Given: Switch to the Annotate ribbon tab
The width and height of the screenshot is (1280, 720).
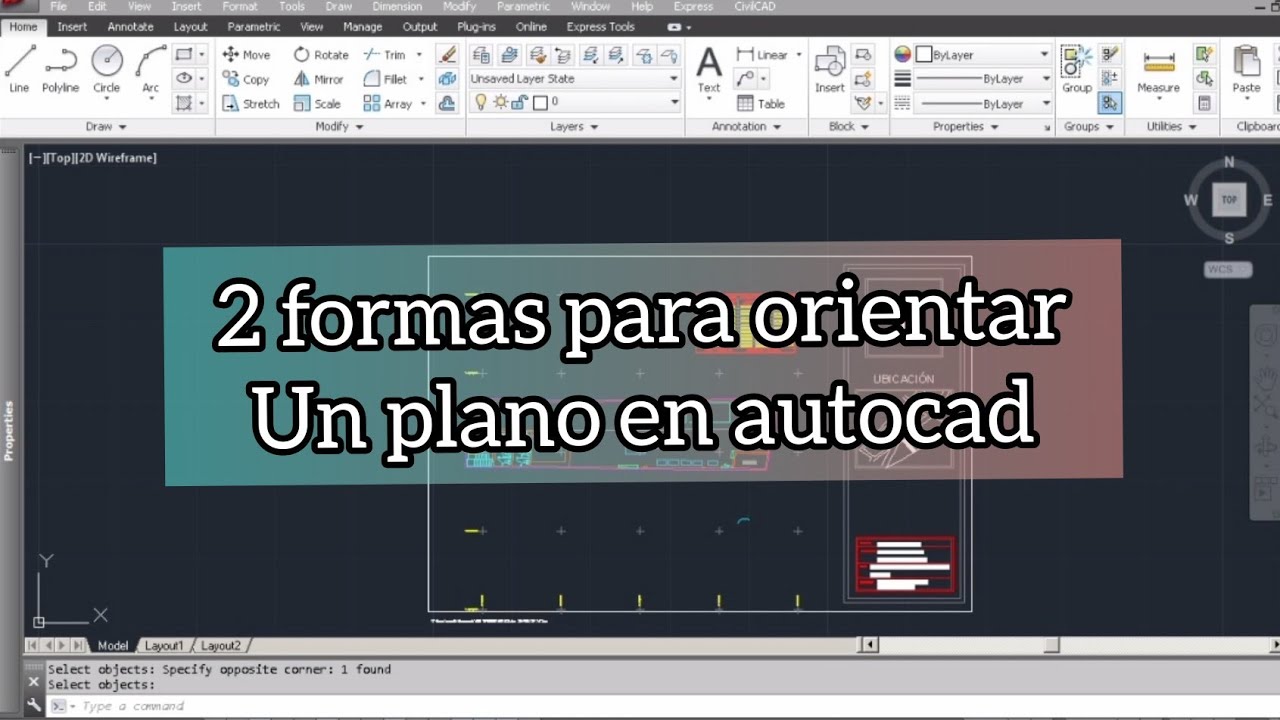Looking at the screenshot, I should 131,27.
